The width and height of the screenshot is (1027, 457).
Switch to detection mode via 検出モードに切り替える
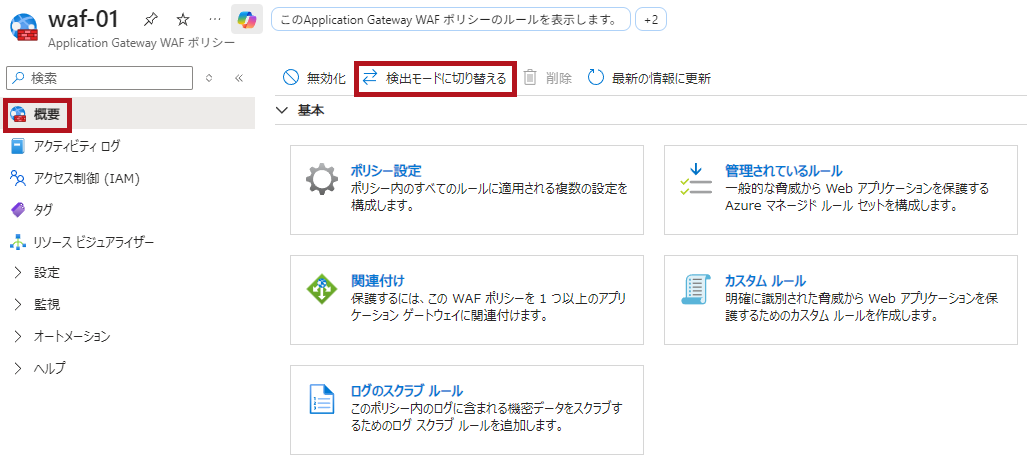[x=435, y=78]
